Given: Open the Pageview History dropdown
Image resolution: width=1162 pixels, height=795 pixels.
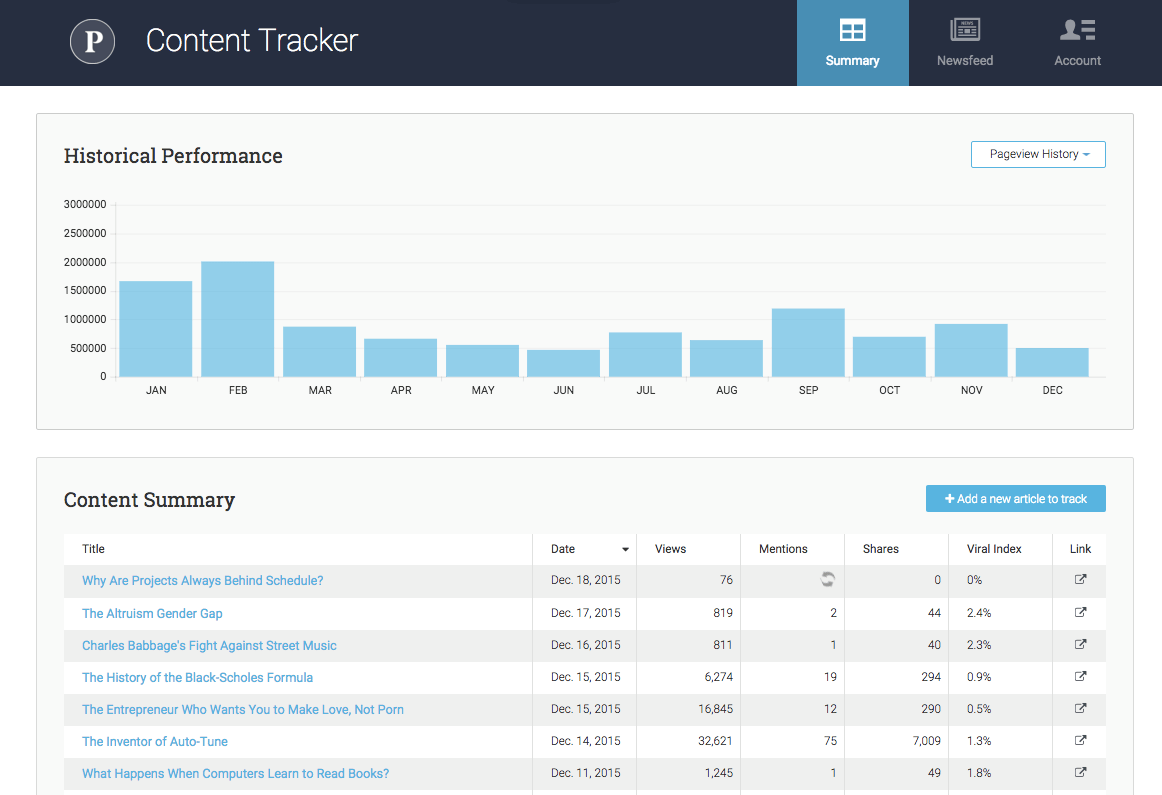Looking at the screenshot, I should coord(1038,154).
